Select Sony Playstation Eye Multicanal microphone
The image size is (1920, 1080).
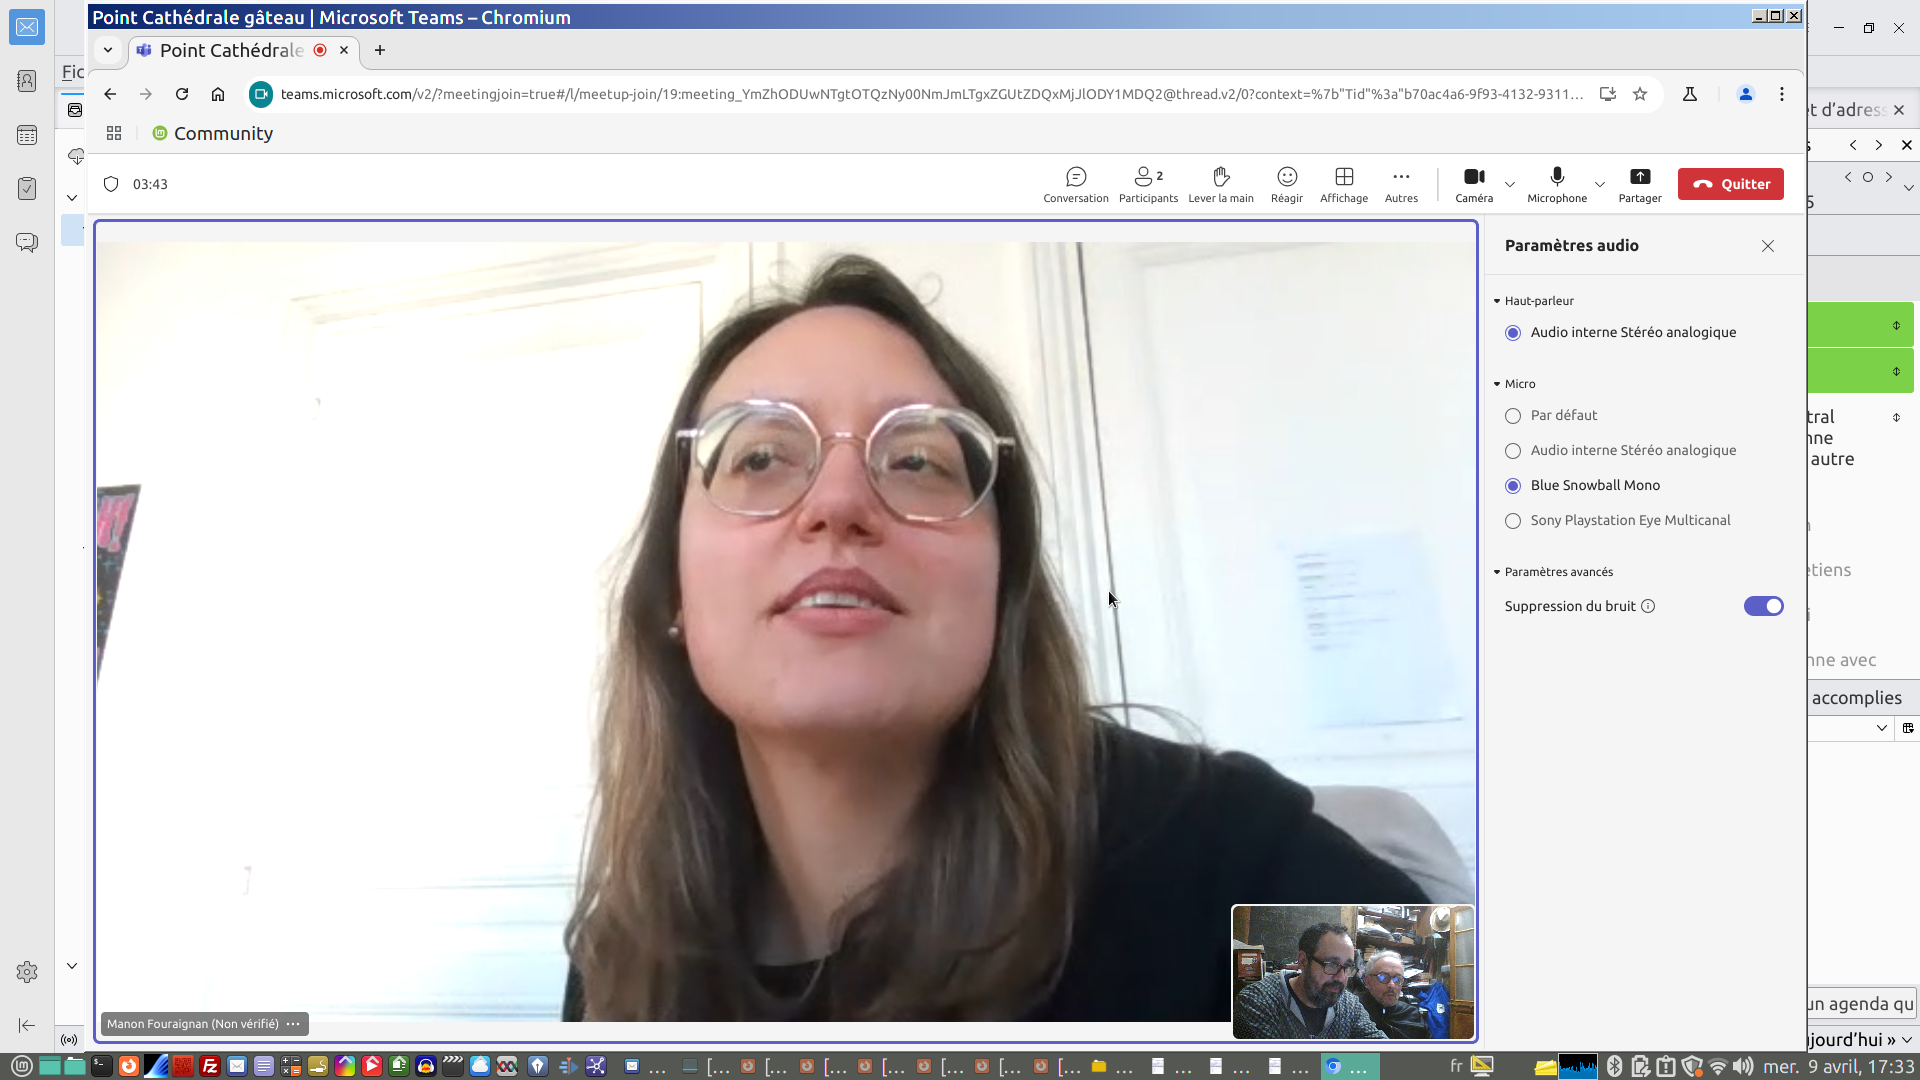point(1513,521)
